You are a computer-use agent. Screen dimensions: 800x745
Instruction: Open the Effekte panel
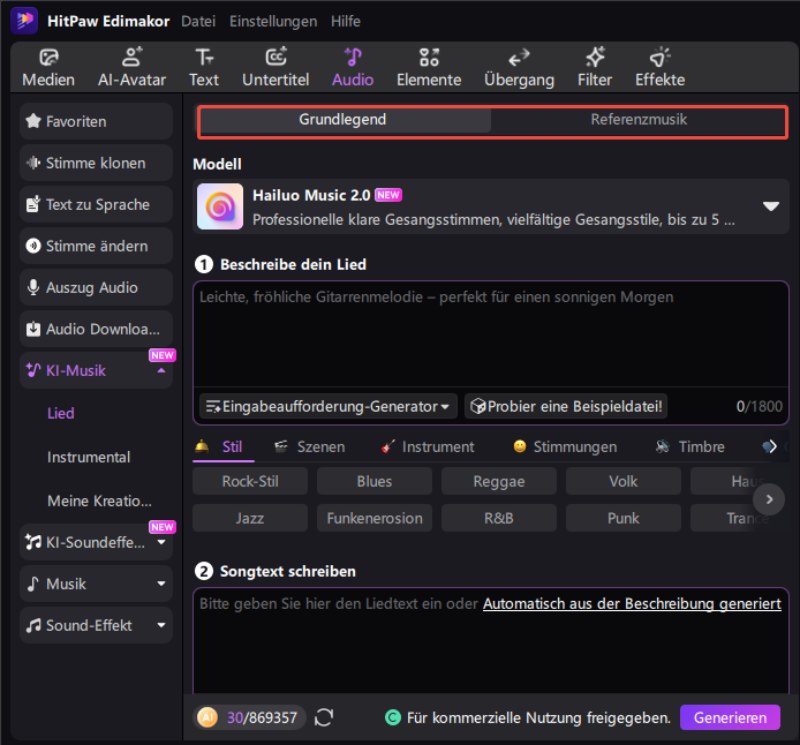[x=658, y=67]
